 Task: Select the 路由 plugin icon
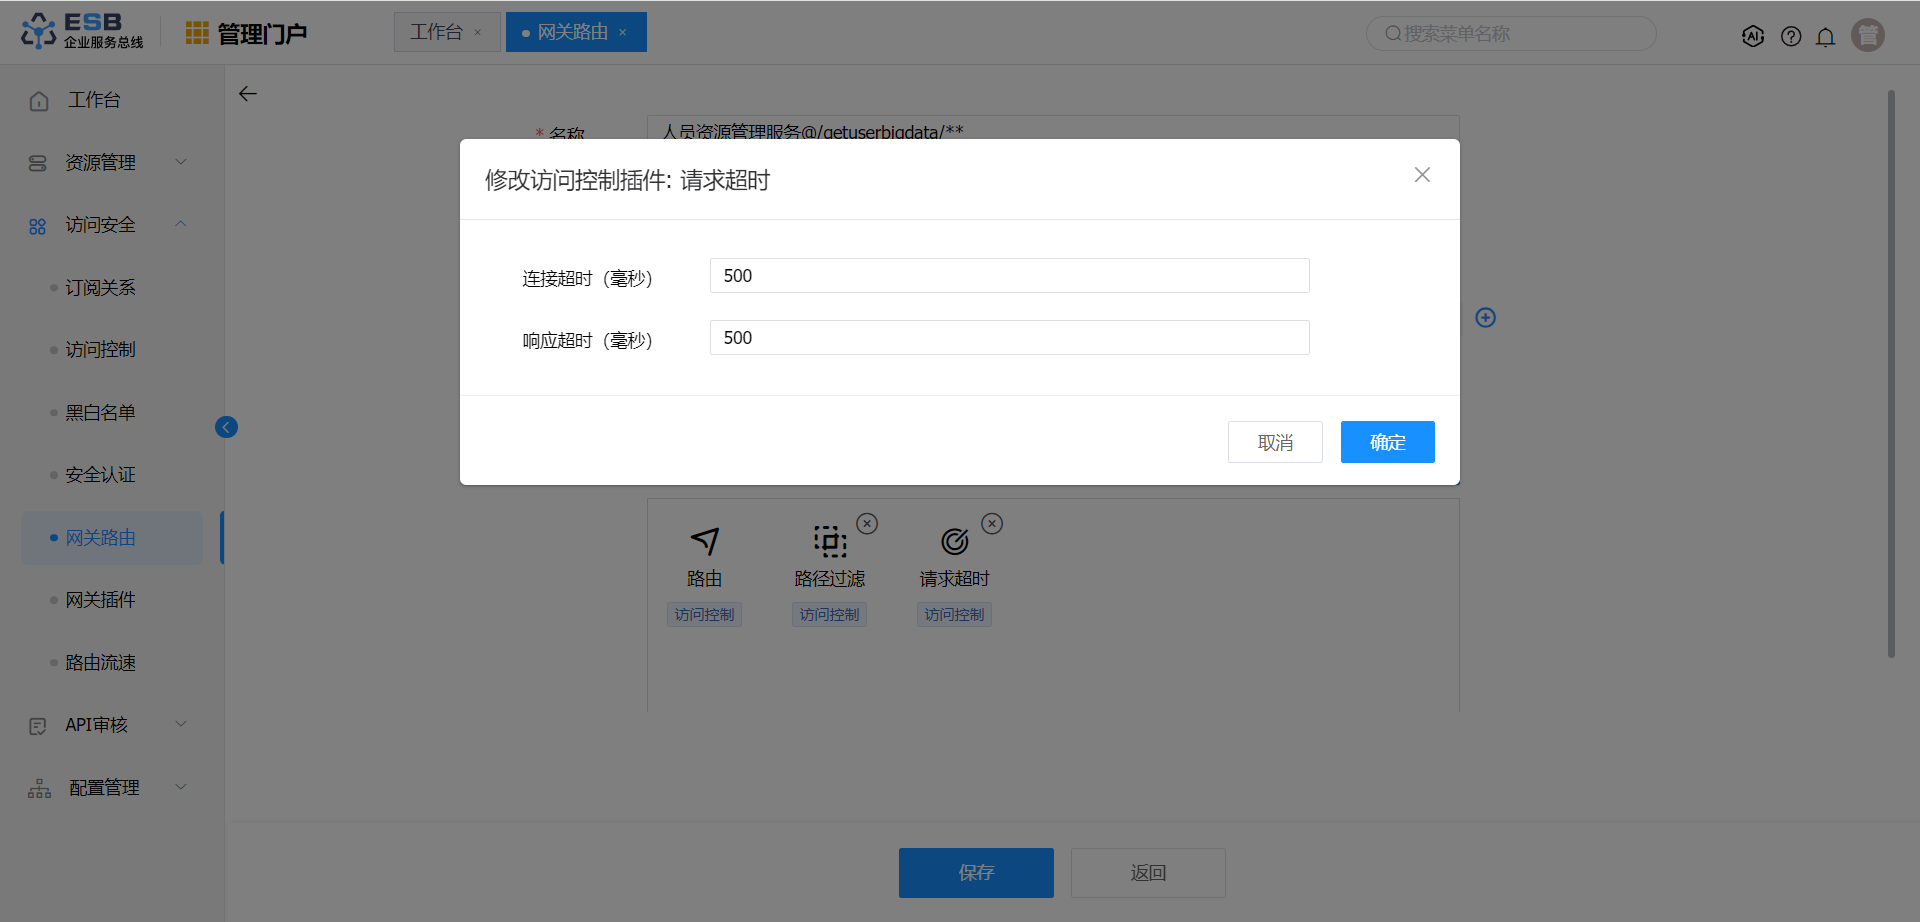click(704, 541)
